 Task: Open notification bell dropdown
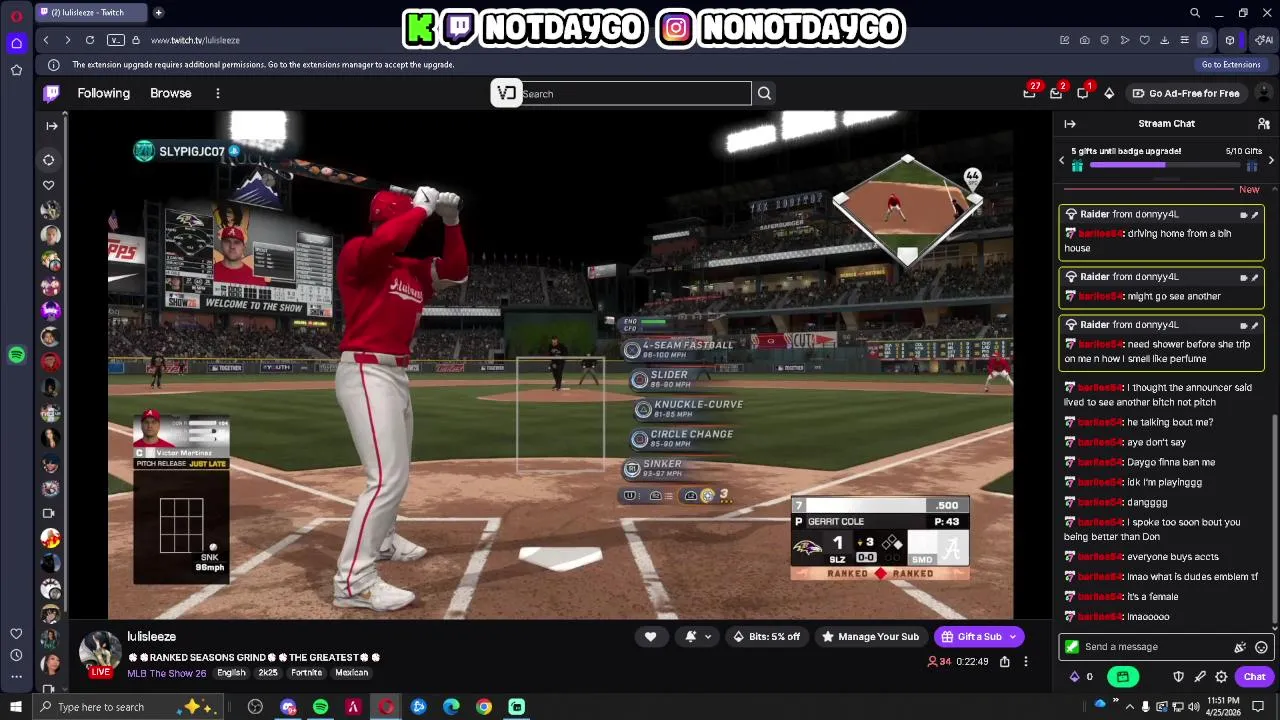(x=698, y=637)
